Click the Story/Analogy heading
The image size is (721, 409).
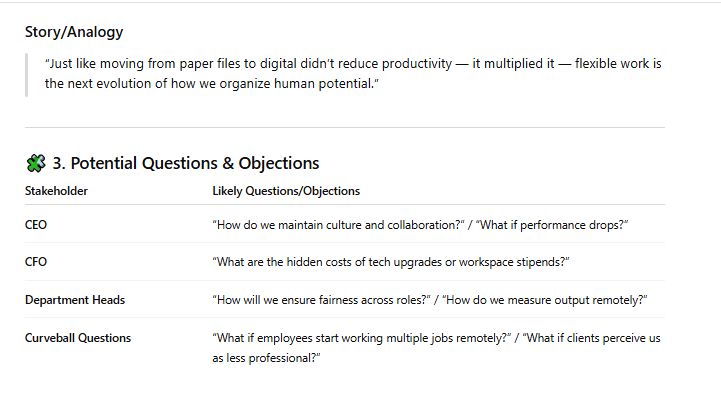click(x=74, y=32)
